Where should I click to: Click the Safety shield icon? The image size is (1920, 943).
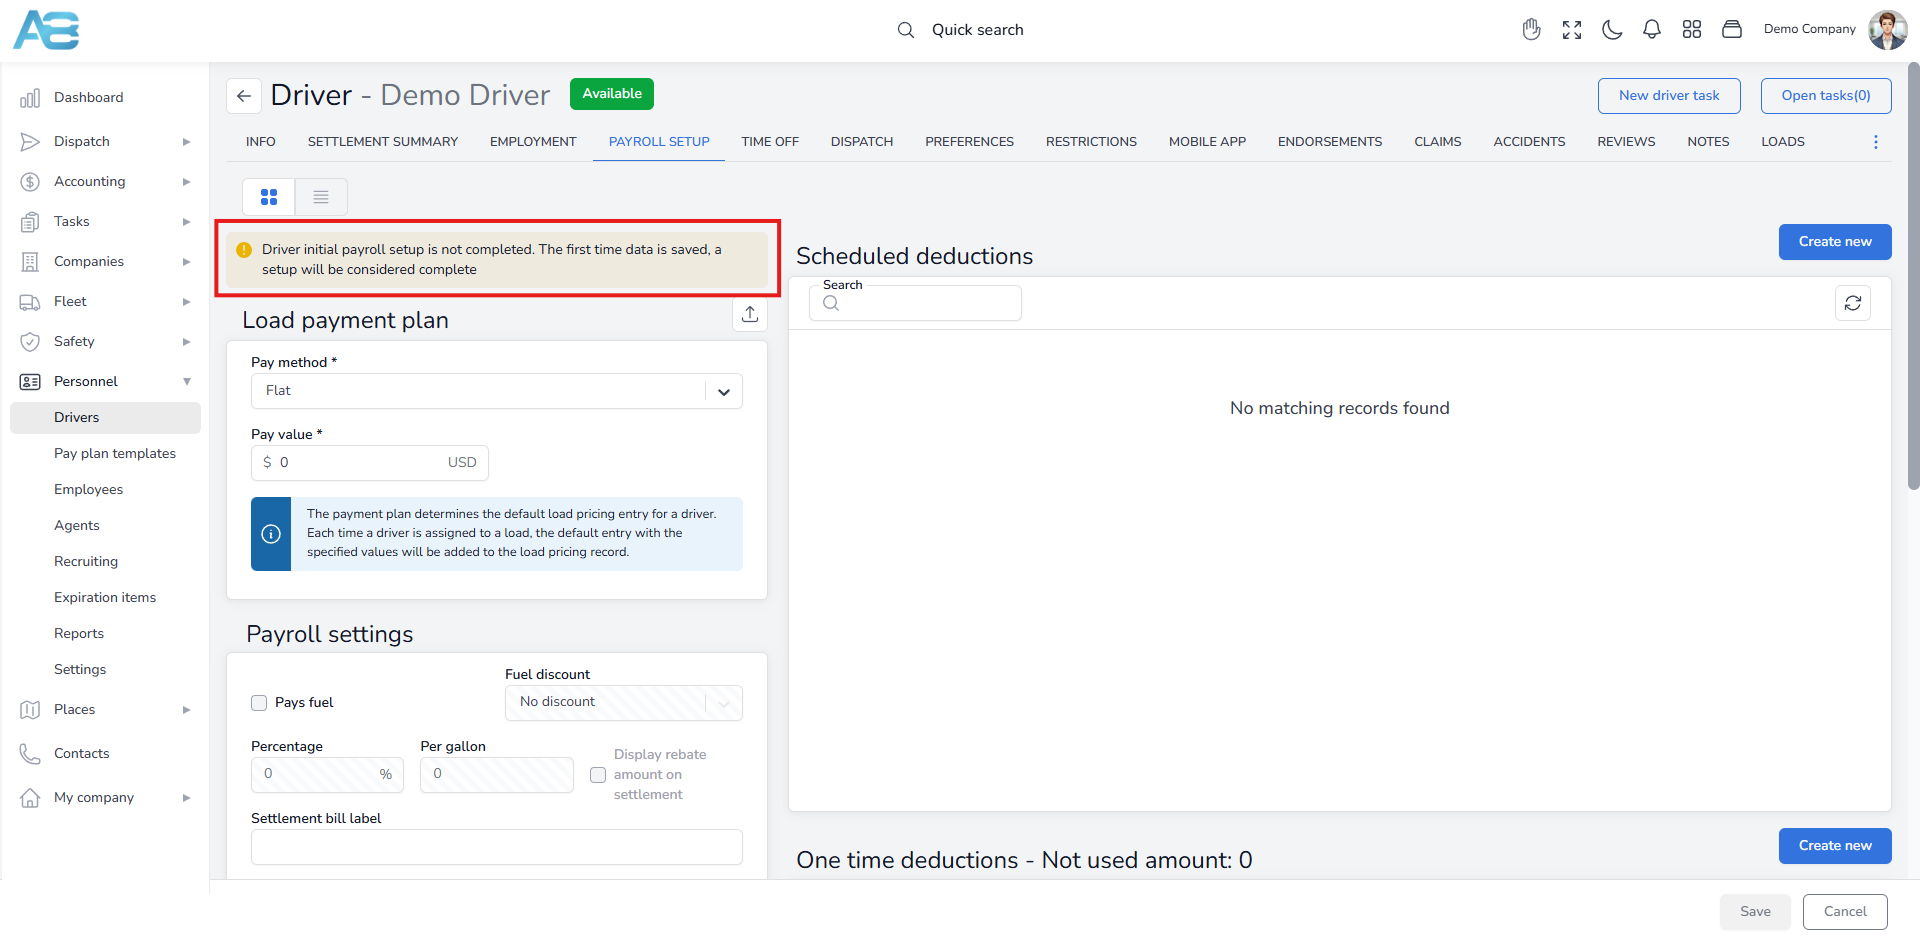tap(30, 342)
